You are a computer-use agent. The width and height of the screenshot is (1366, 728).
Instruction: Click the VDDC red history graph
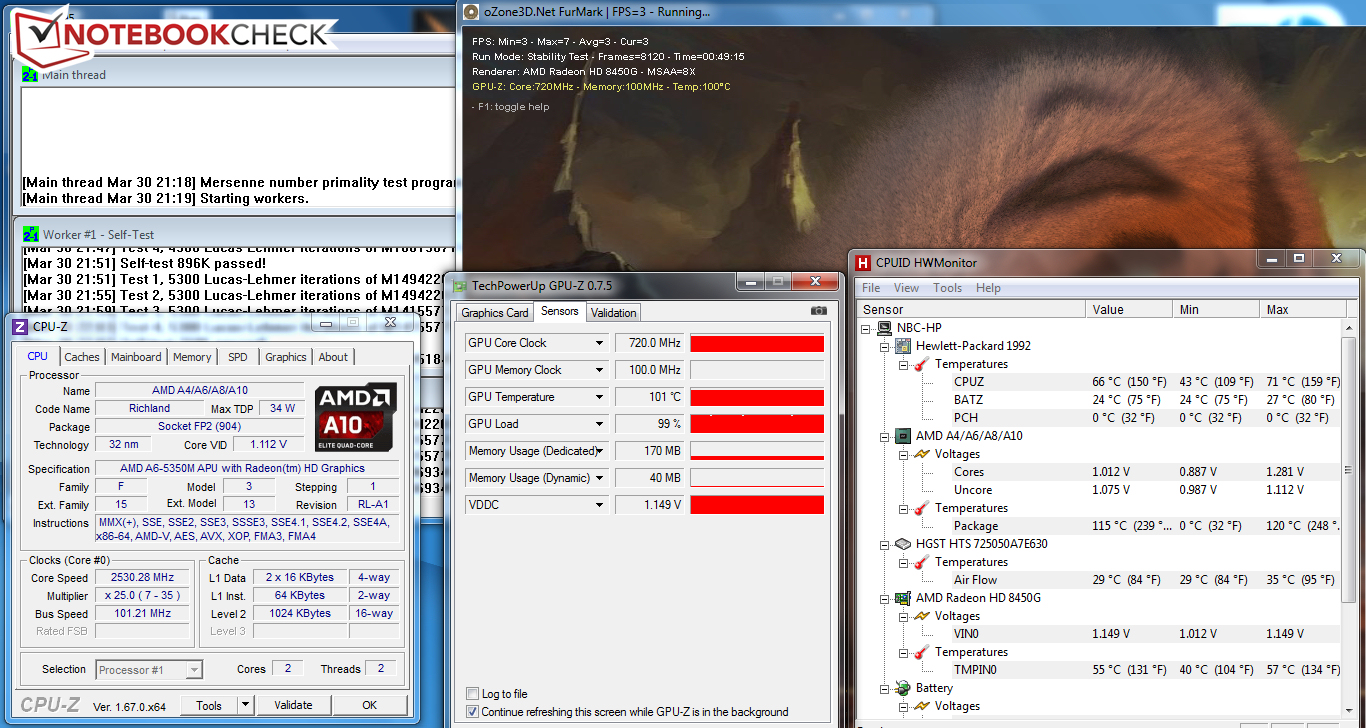(x=757, y=505)
